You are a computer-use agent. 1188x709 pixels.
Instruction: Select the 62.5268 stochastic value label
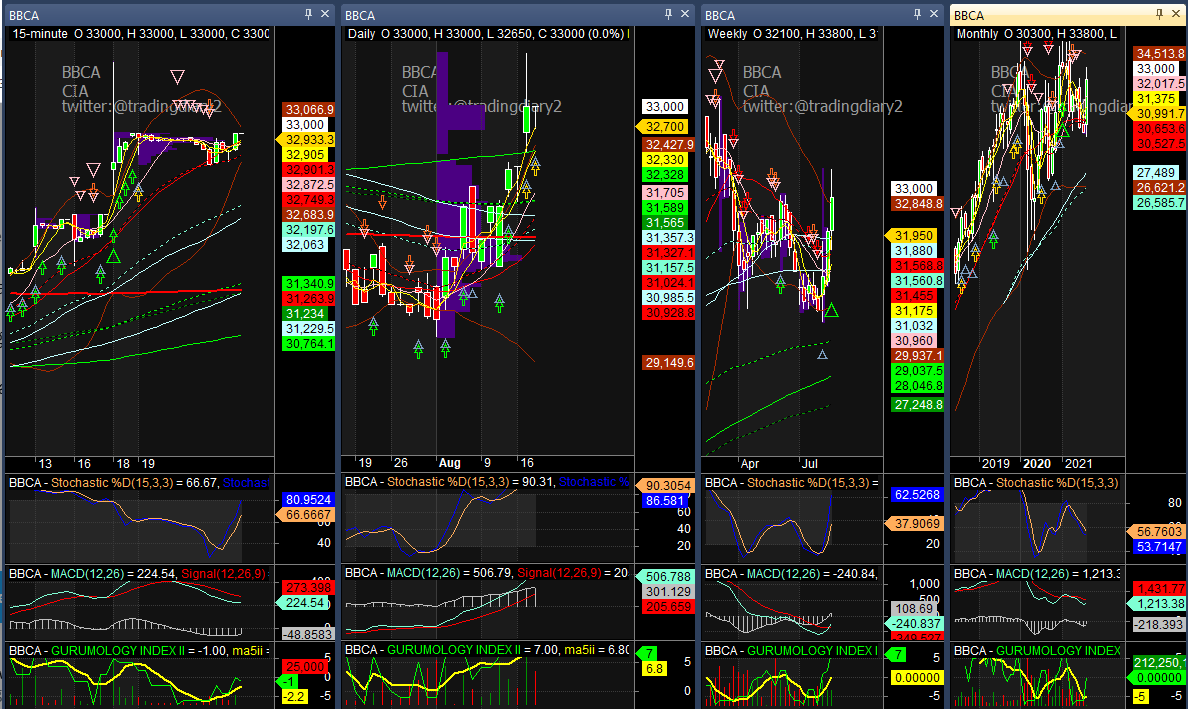[918, 495]
